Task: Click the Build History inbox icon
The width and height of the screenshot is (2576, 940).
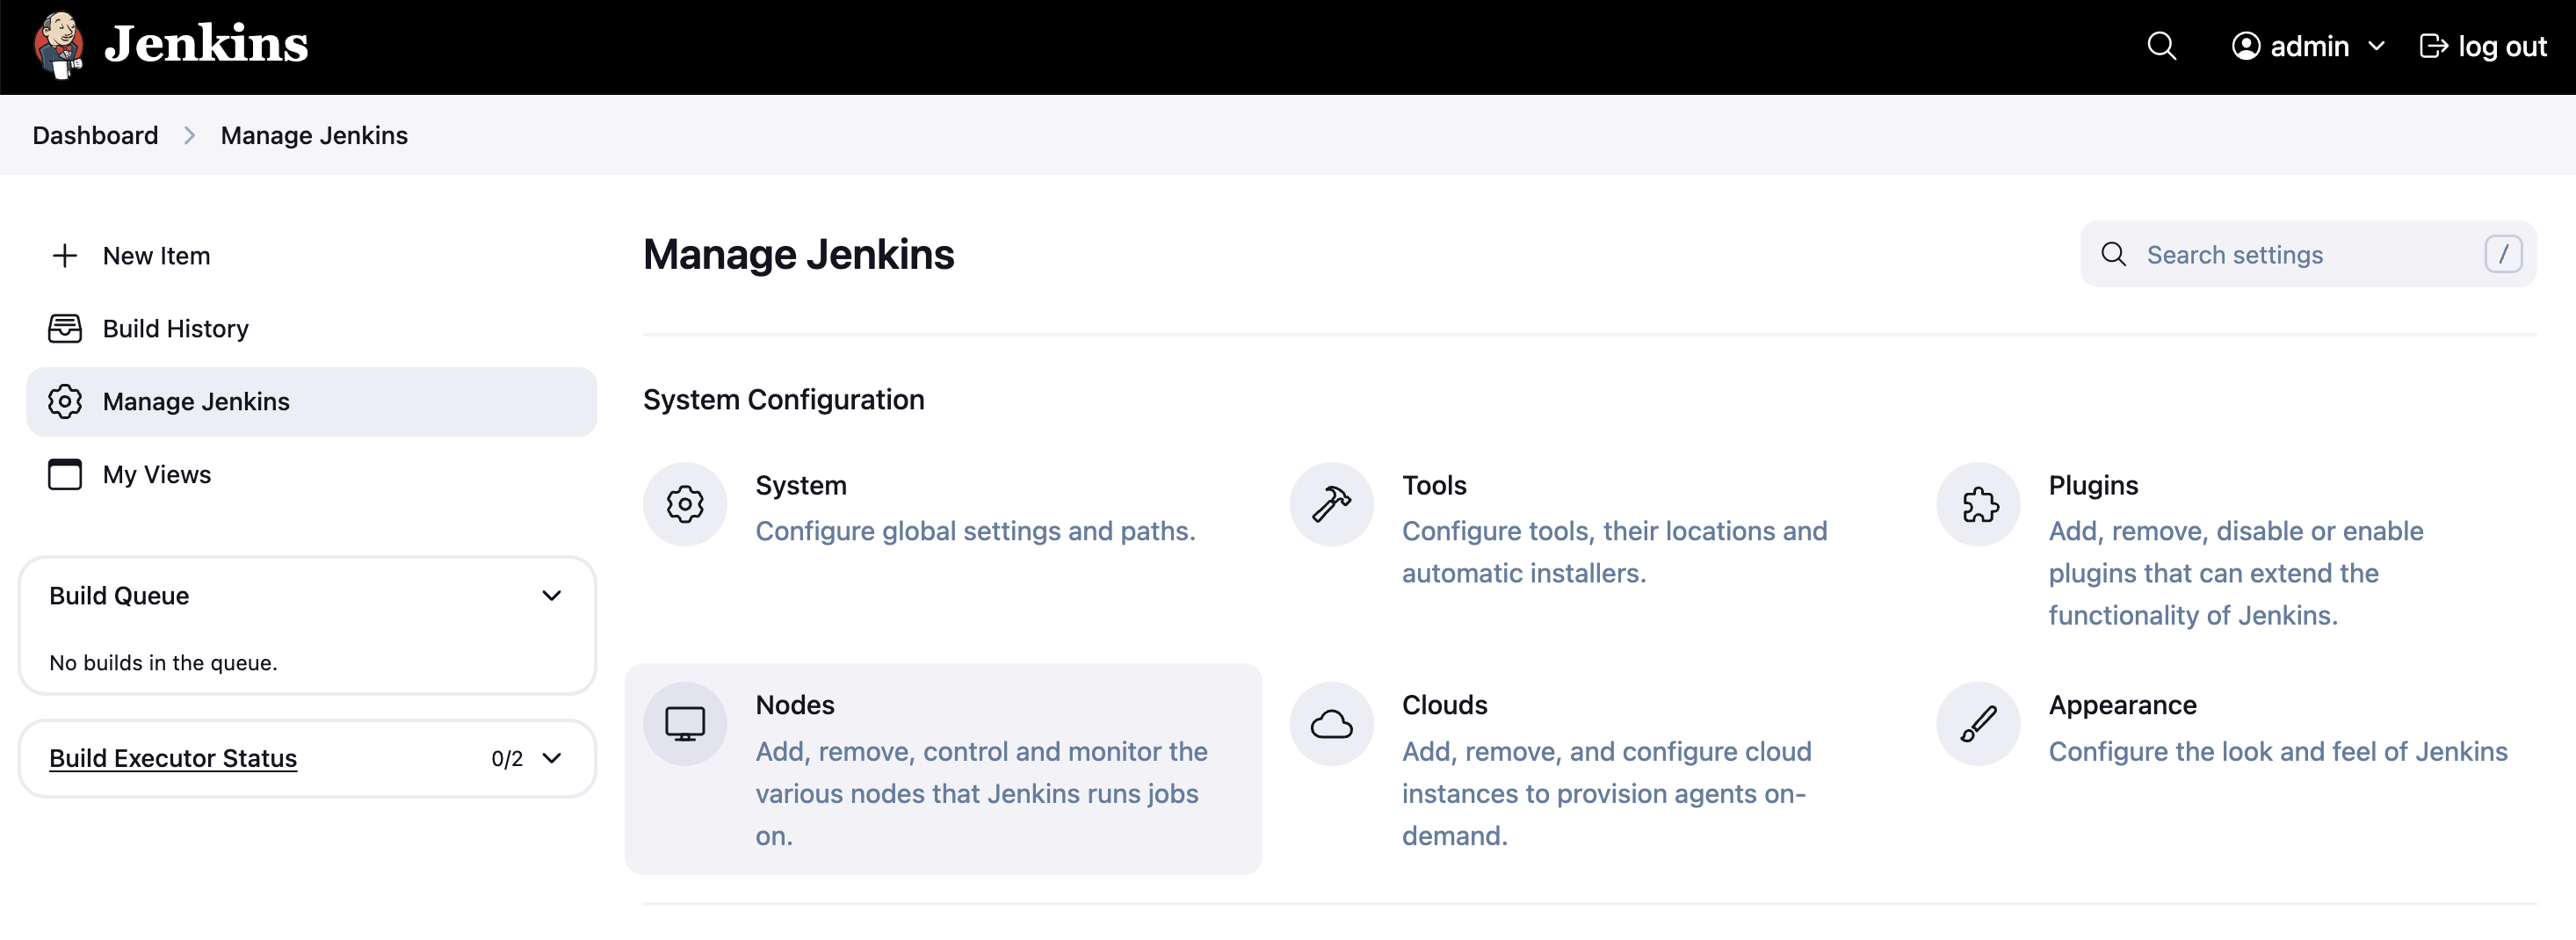Action: coord(65,329)
